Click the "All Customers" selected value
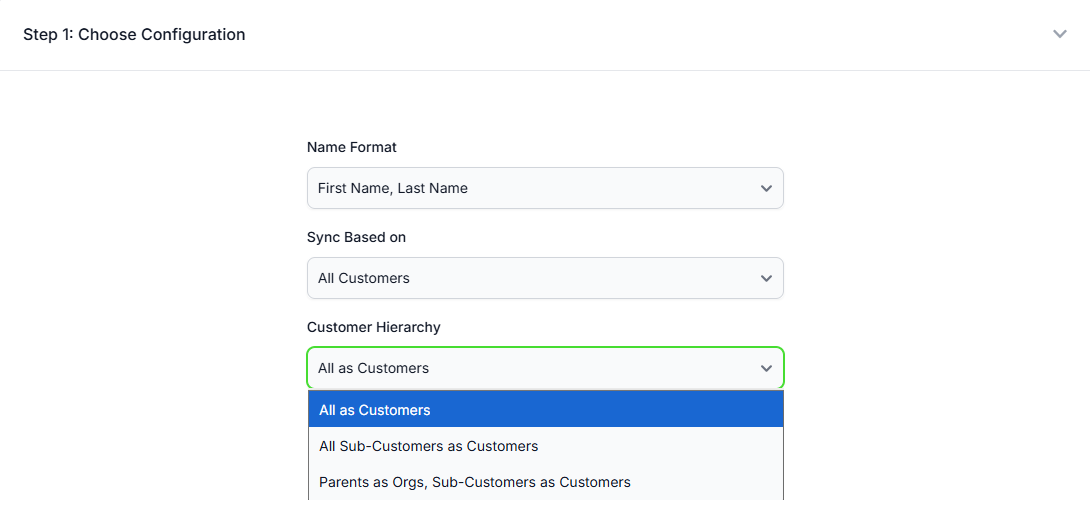1090x529 pixels. point(364,278)
